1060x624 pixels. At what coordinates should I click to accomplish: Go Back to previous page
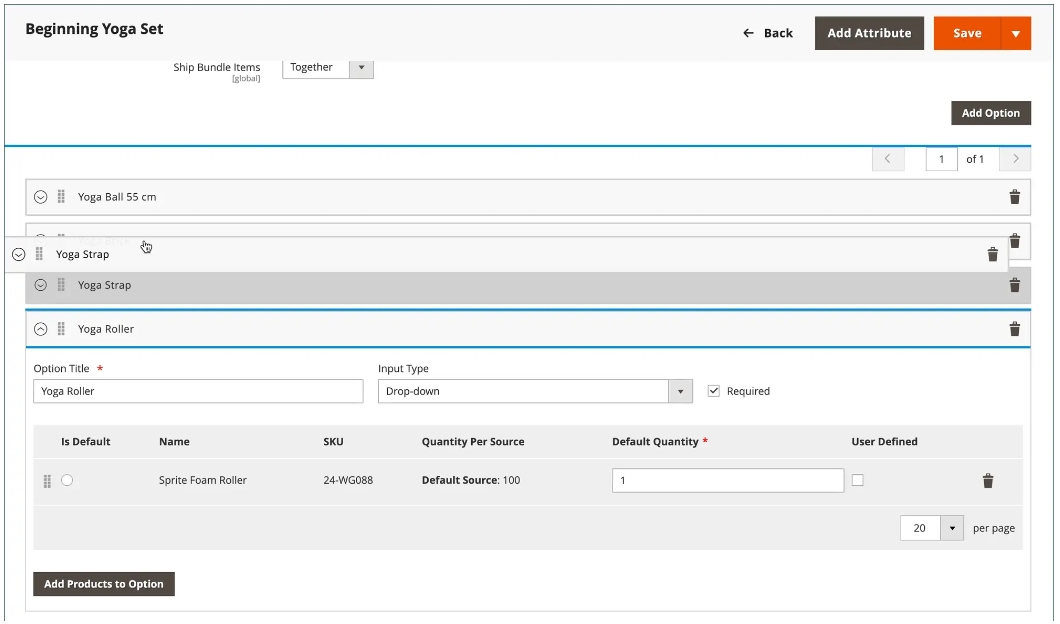tap(768, 33)
